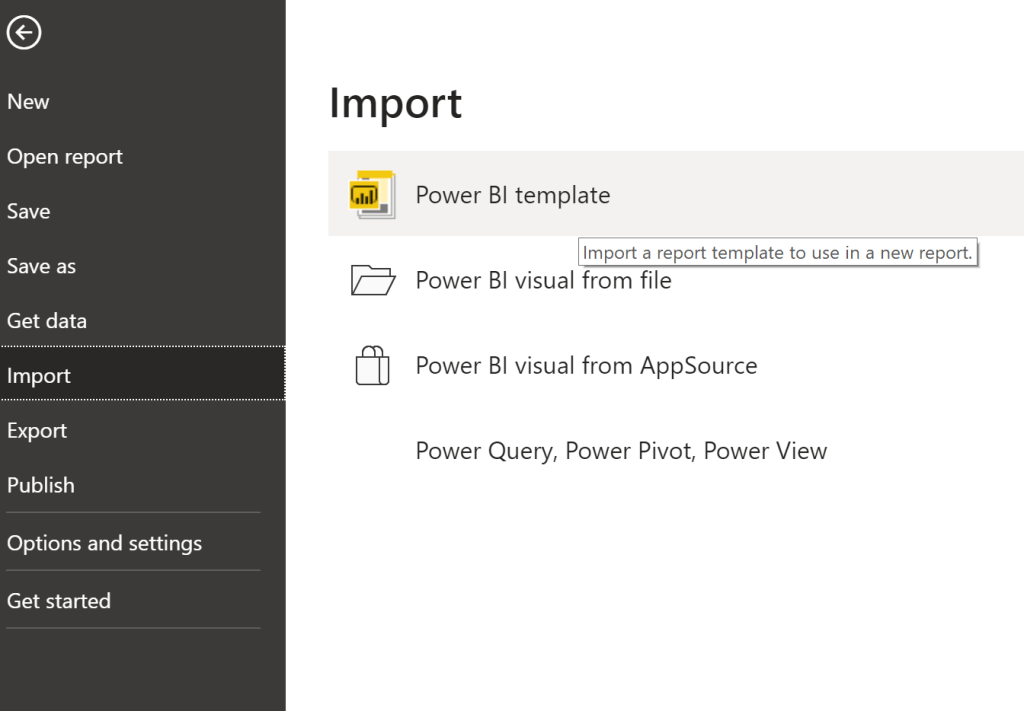Click the highlighted Import menu item
Screen dimensions: 1024x711
pos(39,376)
